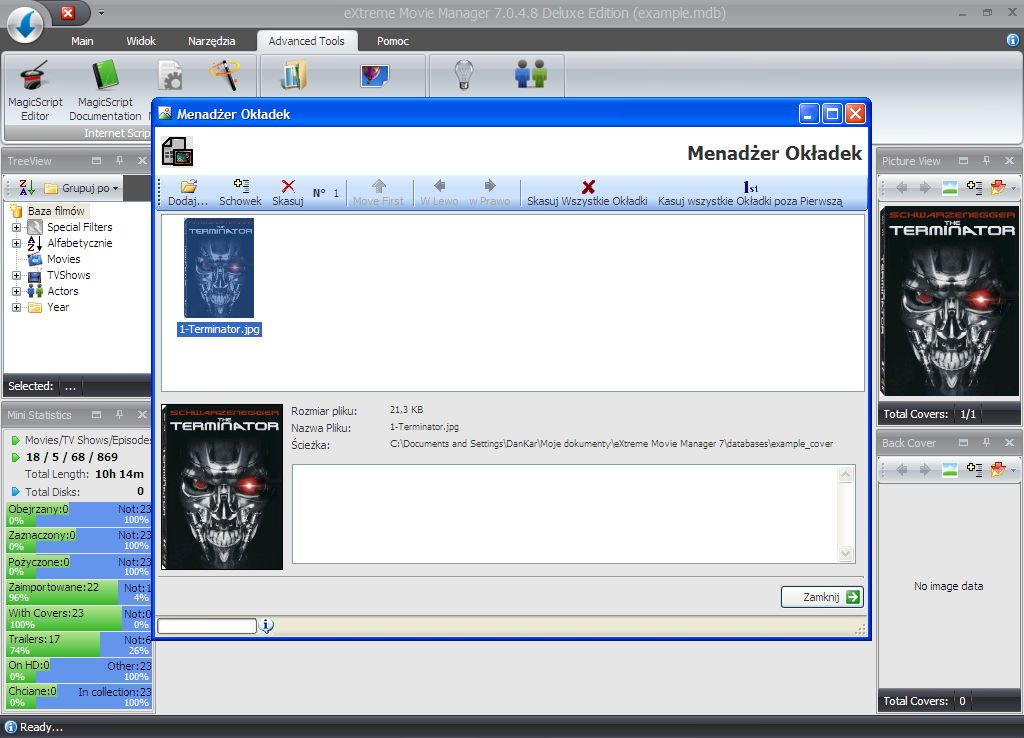Click Picture View clipboard icon
Screen dimensions: 1024x738
click(974, 188)
